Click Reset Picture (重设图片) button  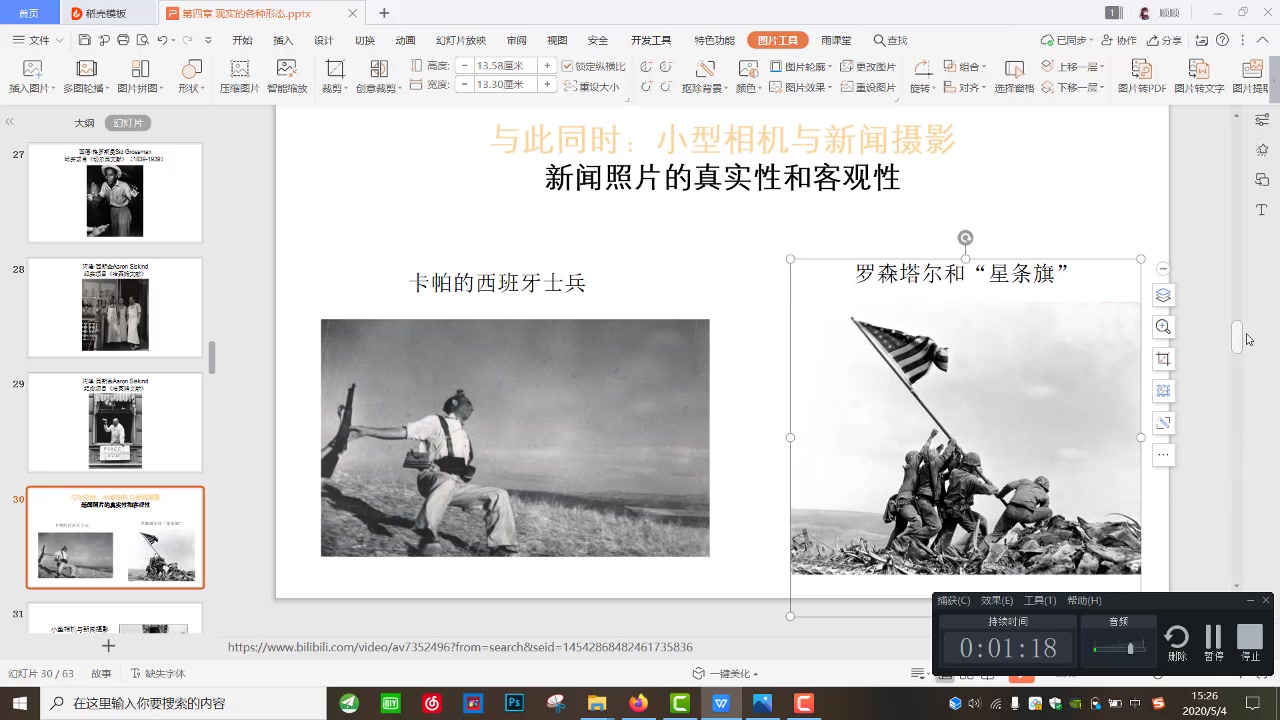pyautogui.click(x=868, y=87)
